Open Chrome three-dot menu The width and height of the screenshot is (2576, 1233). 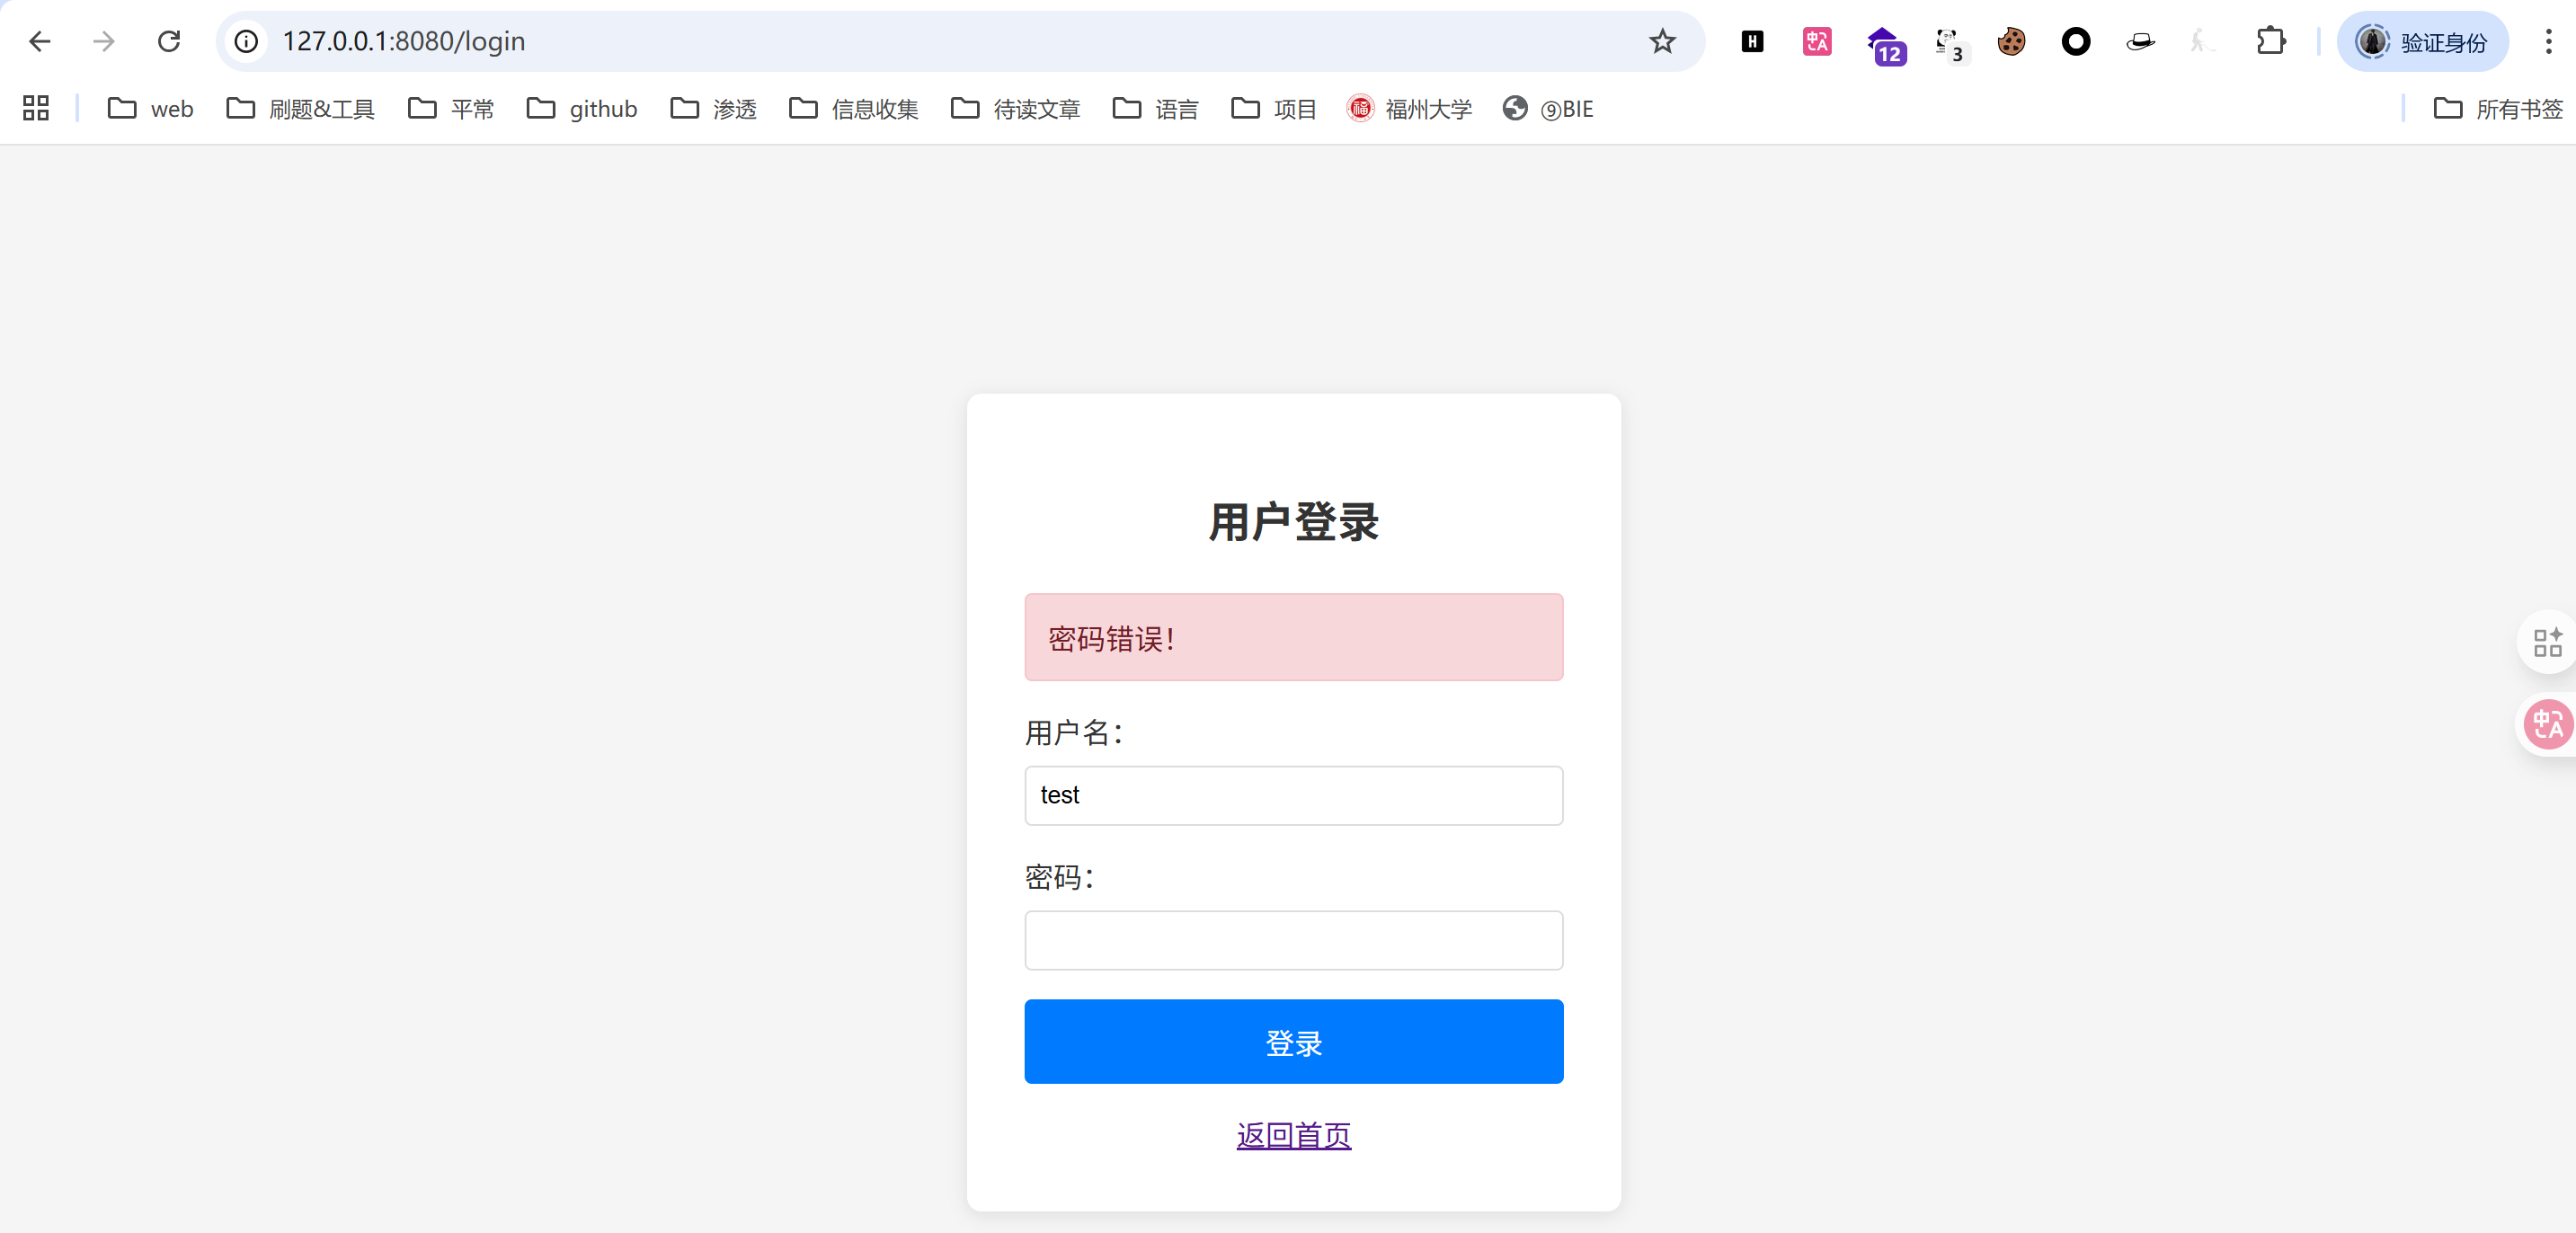point(2548,41)
